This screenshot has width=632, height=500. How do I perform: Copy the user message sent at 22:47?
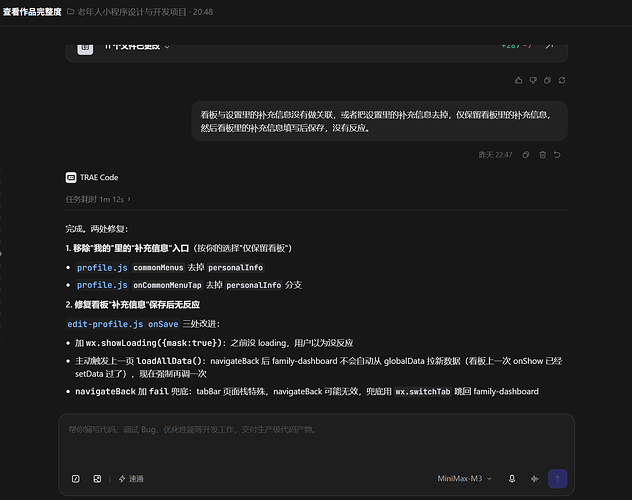point(526,155)
